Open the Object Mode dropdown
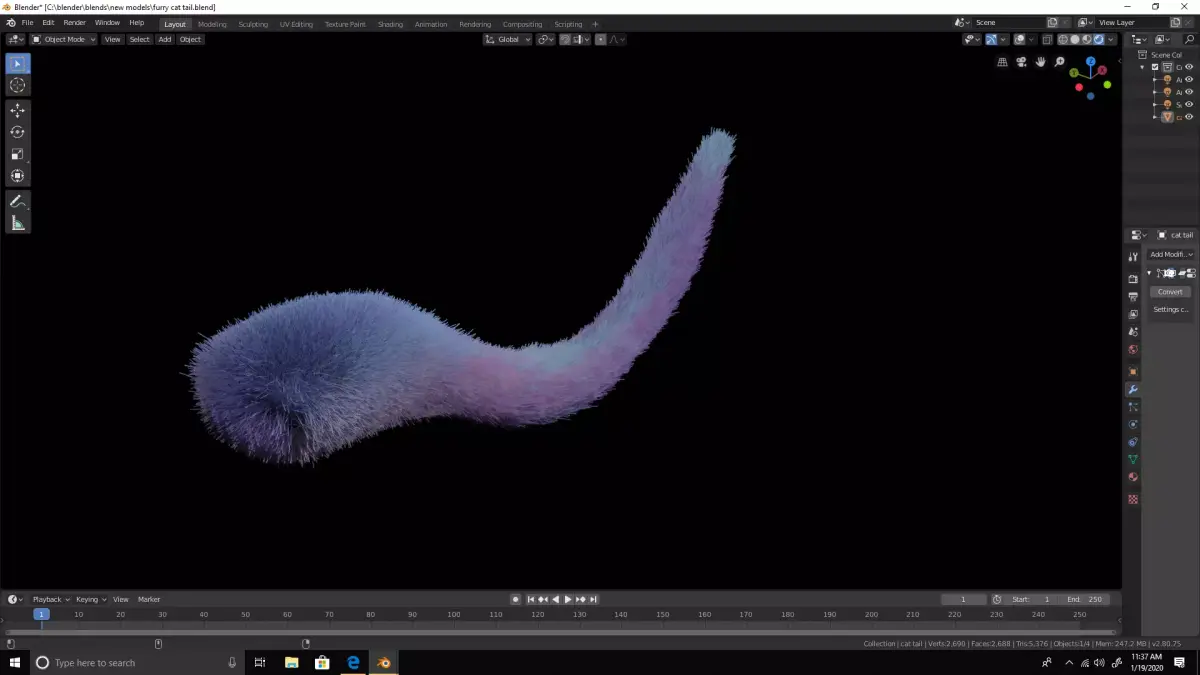This screenshot has height=675, width=1200. point(60,39)
